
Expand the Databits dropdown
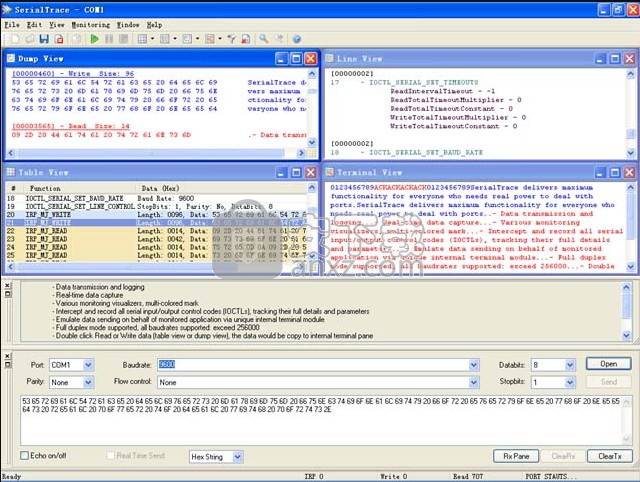point(570,365)
